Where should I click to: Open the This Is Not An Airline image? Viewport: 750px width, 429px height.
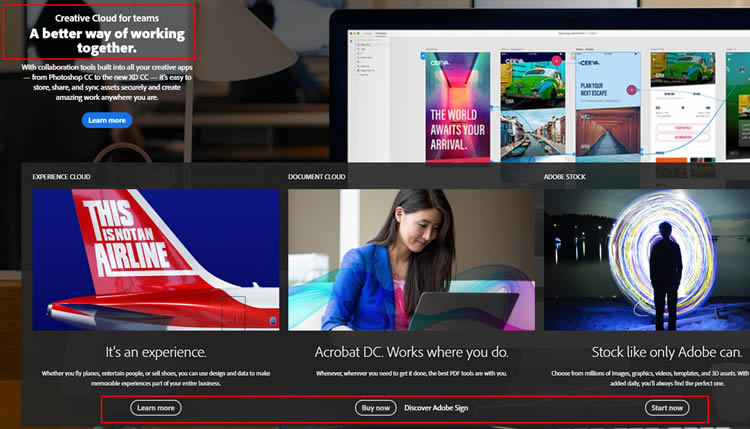click(156, 260)
